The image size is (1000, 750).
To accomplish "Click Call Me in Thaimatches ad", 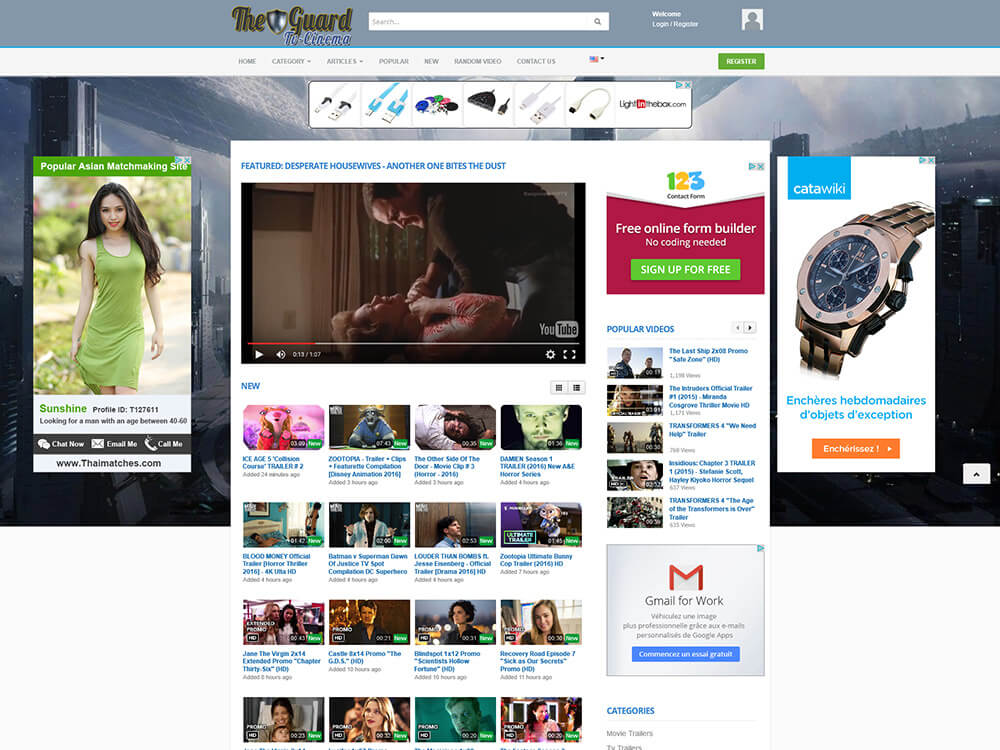I will (164, 444).
